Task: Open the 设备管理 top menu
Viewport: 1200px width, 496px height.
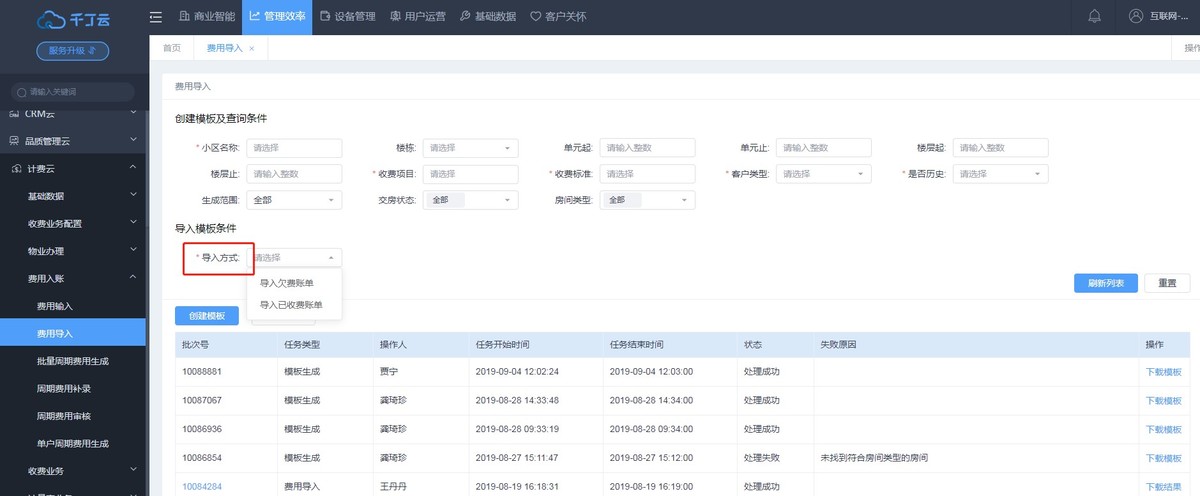Action: (x=348, y=16)
